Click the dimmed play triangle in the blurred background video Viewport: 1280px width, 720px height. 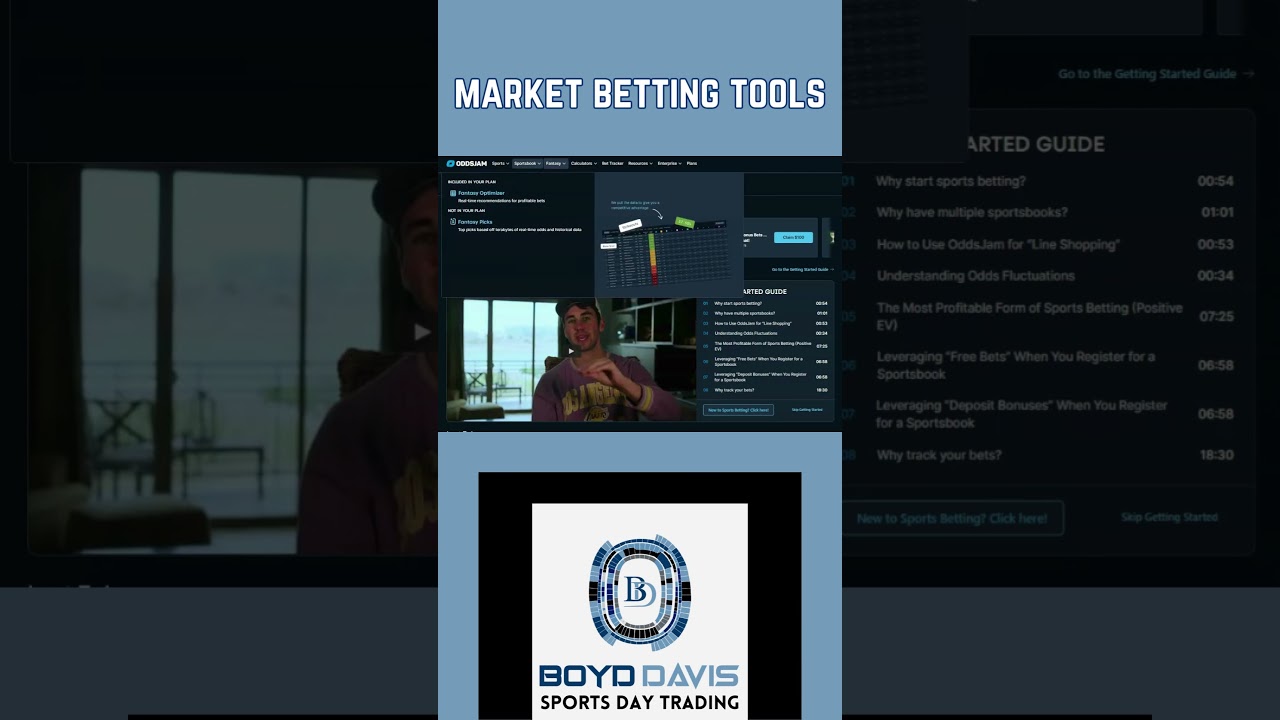[x=423, y=331]
